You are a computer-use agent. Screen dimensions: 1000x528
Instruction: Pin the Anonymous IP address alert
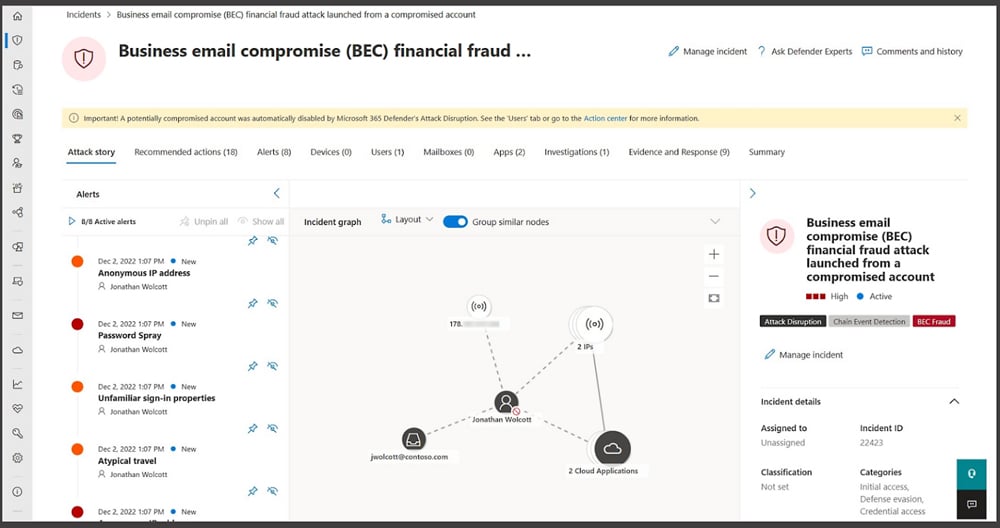[252, 241]
